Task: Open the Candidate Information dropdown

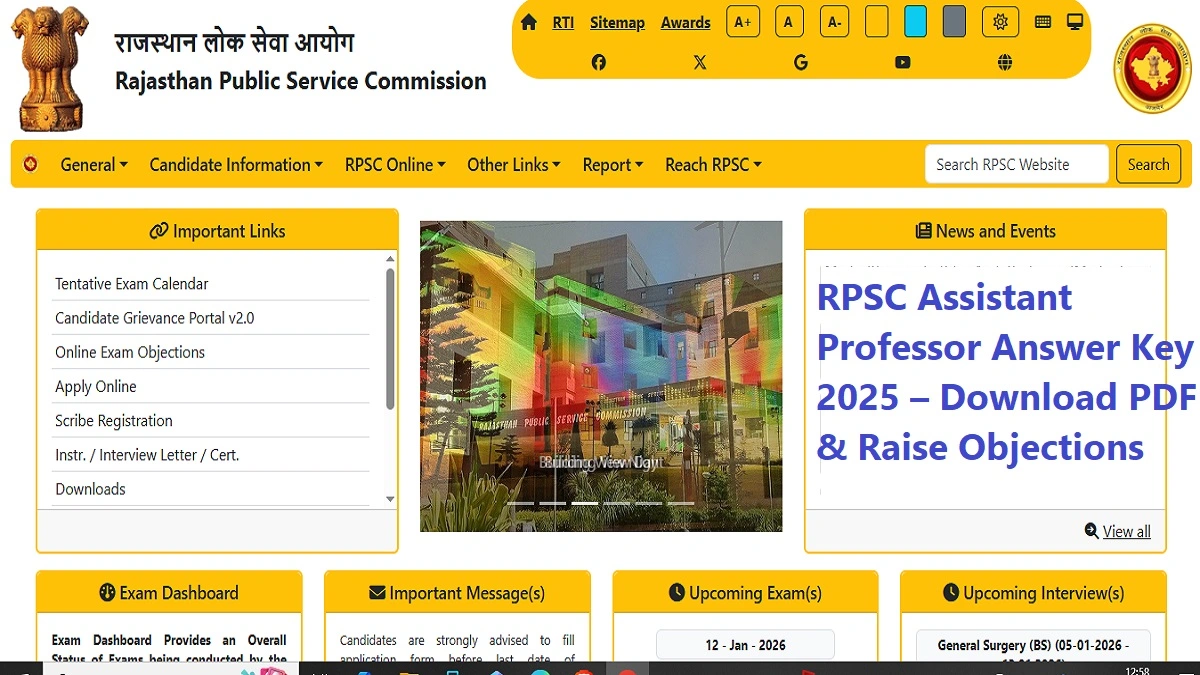Action: pos(235,164)
